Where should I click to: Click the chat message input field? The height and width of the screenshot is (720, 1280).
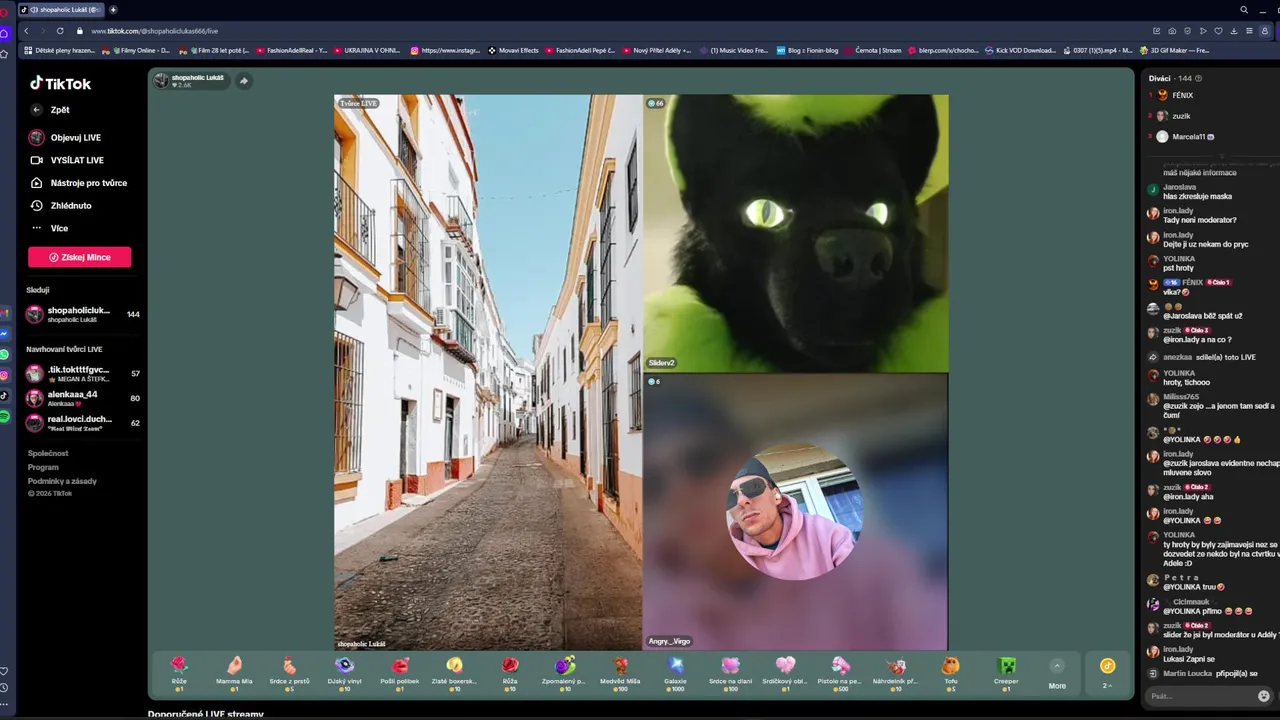(x=1200, y=696)
